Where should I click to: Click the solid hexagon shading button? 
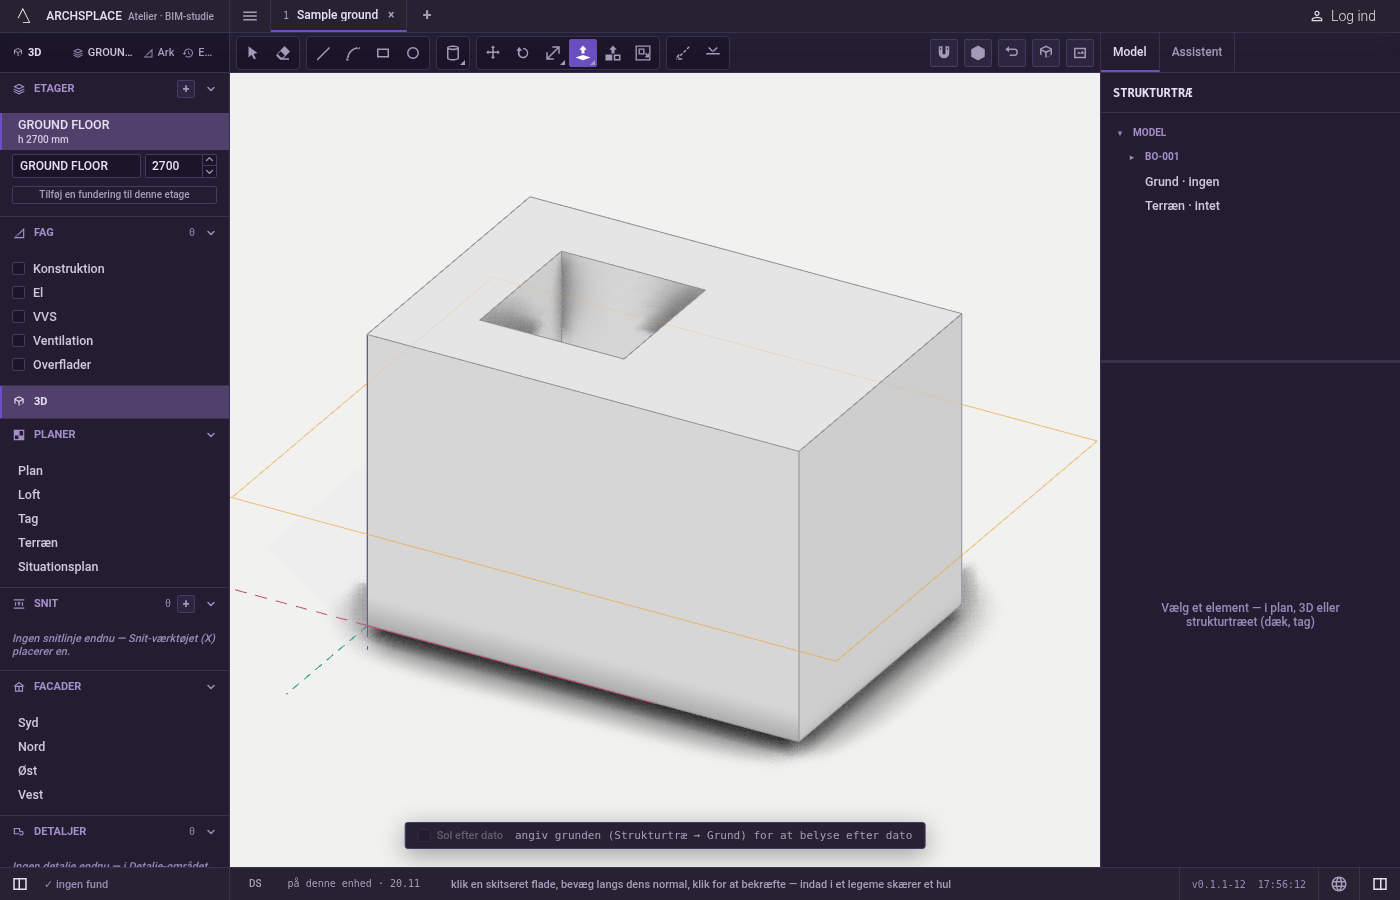(978, 53)
